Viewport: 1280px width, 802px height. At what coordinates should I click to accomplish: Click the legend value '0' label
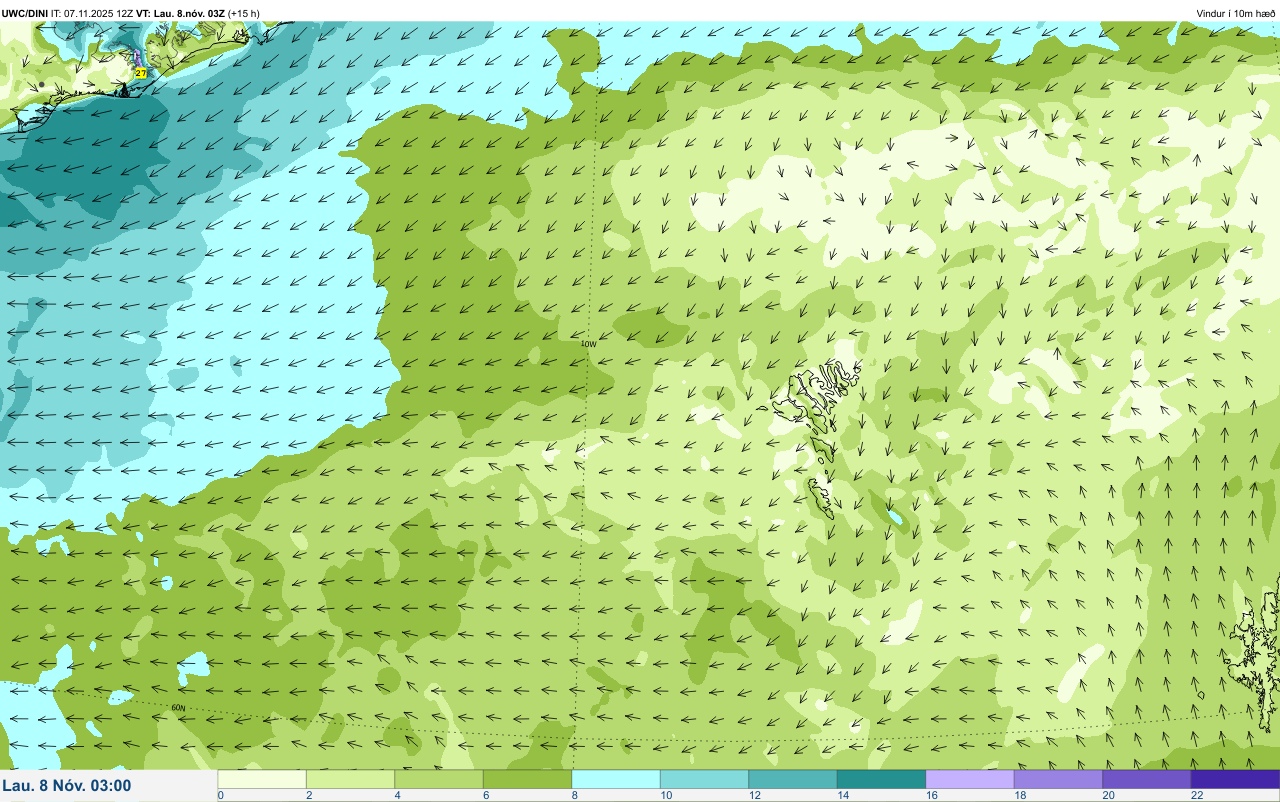point(220,795)
